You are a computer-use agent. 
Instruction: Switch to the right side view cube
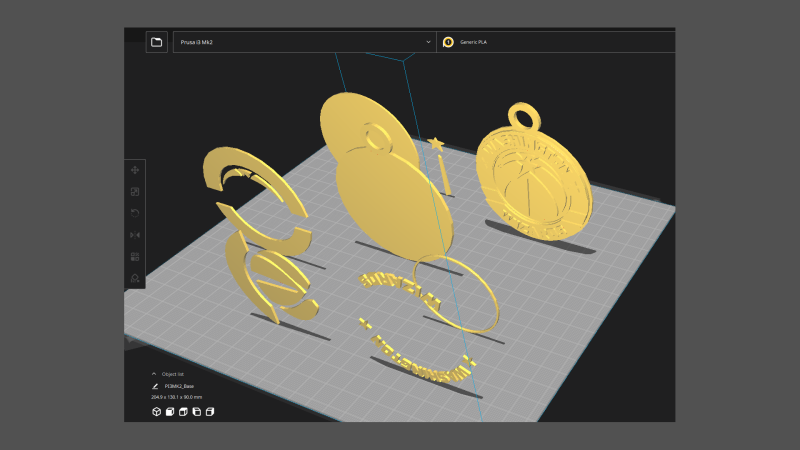click(210, 411)
